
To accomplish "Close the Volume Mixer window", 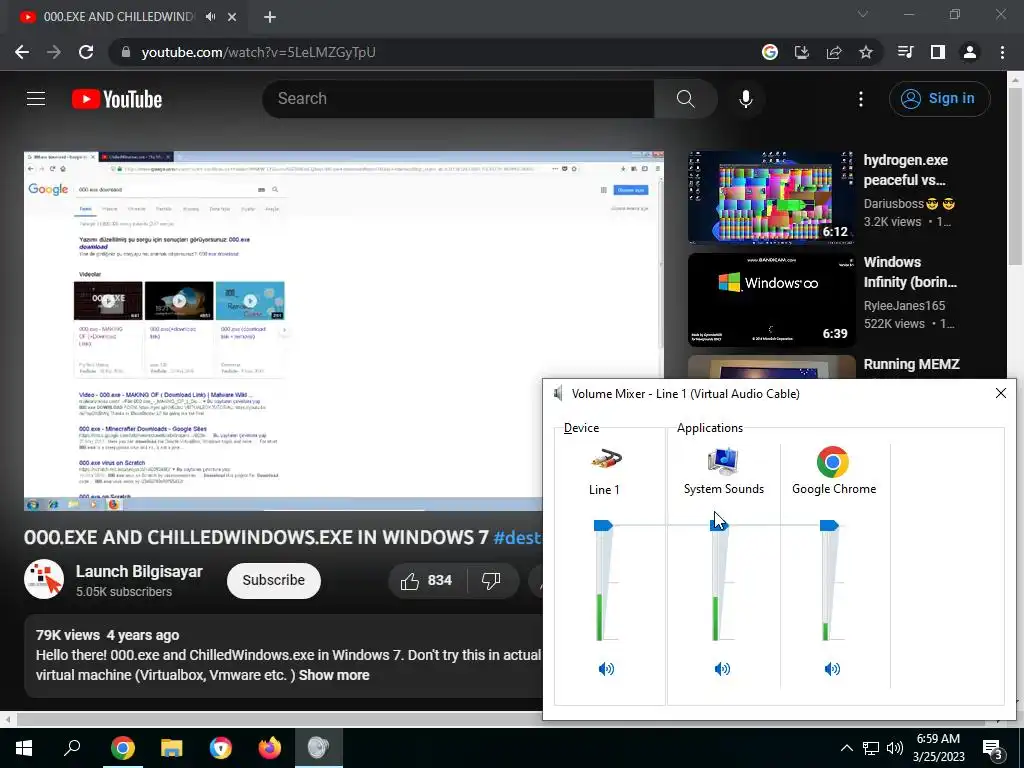I will 1000,393.
